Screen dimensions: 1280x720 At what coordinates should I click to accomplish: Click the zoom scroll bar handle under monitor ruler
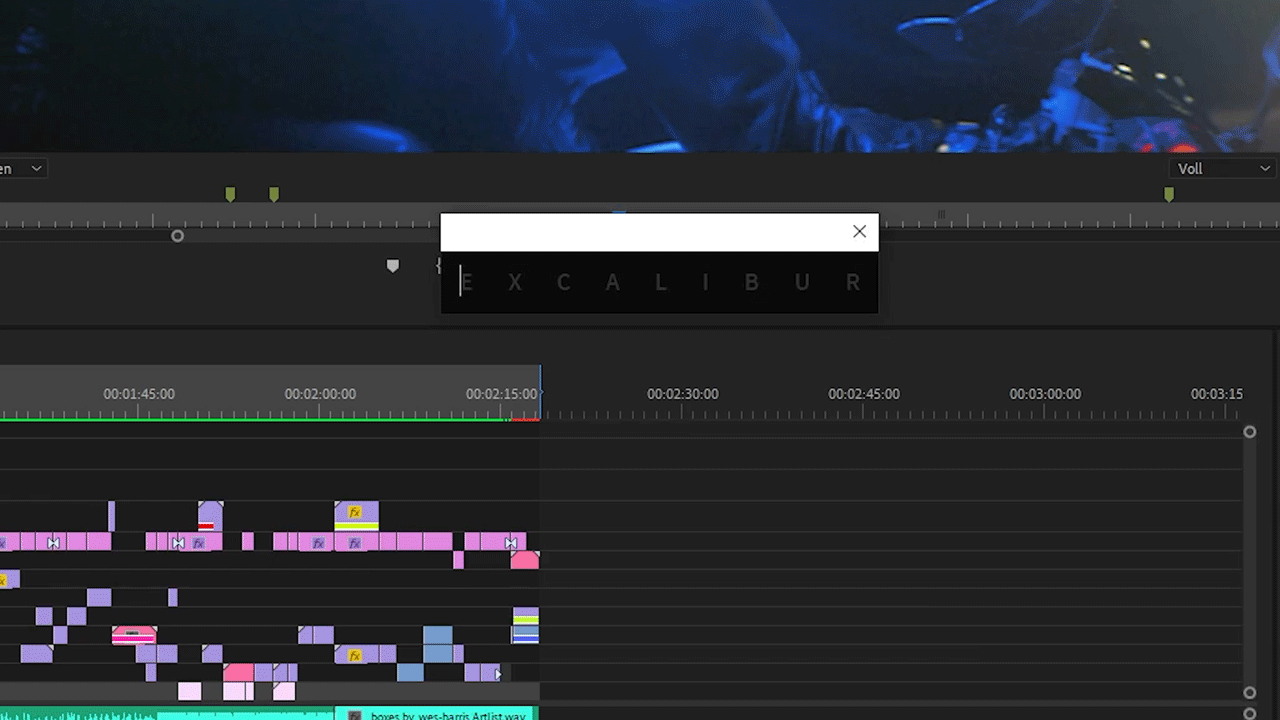click(x=177, y=236)
